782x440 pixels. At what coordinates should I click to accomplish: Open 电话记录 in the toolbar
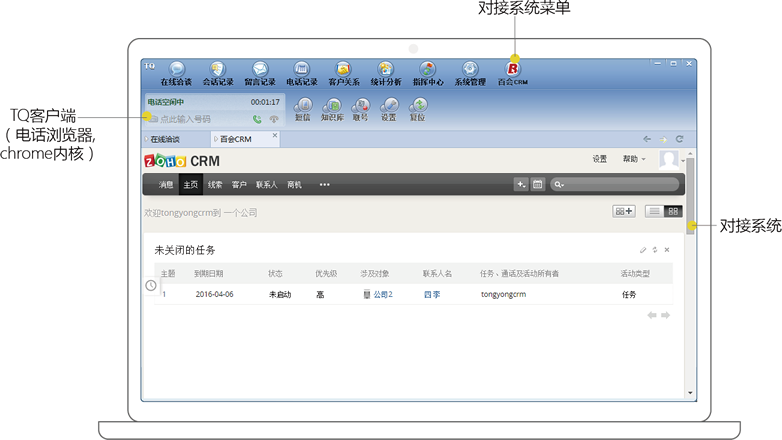(301, 71)
